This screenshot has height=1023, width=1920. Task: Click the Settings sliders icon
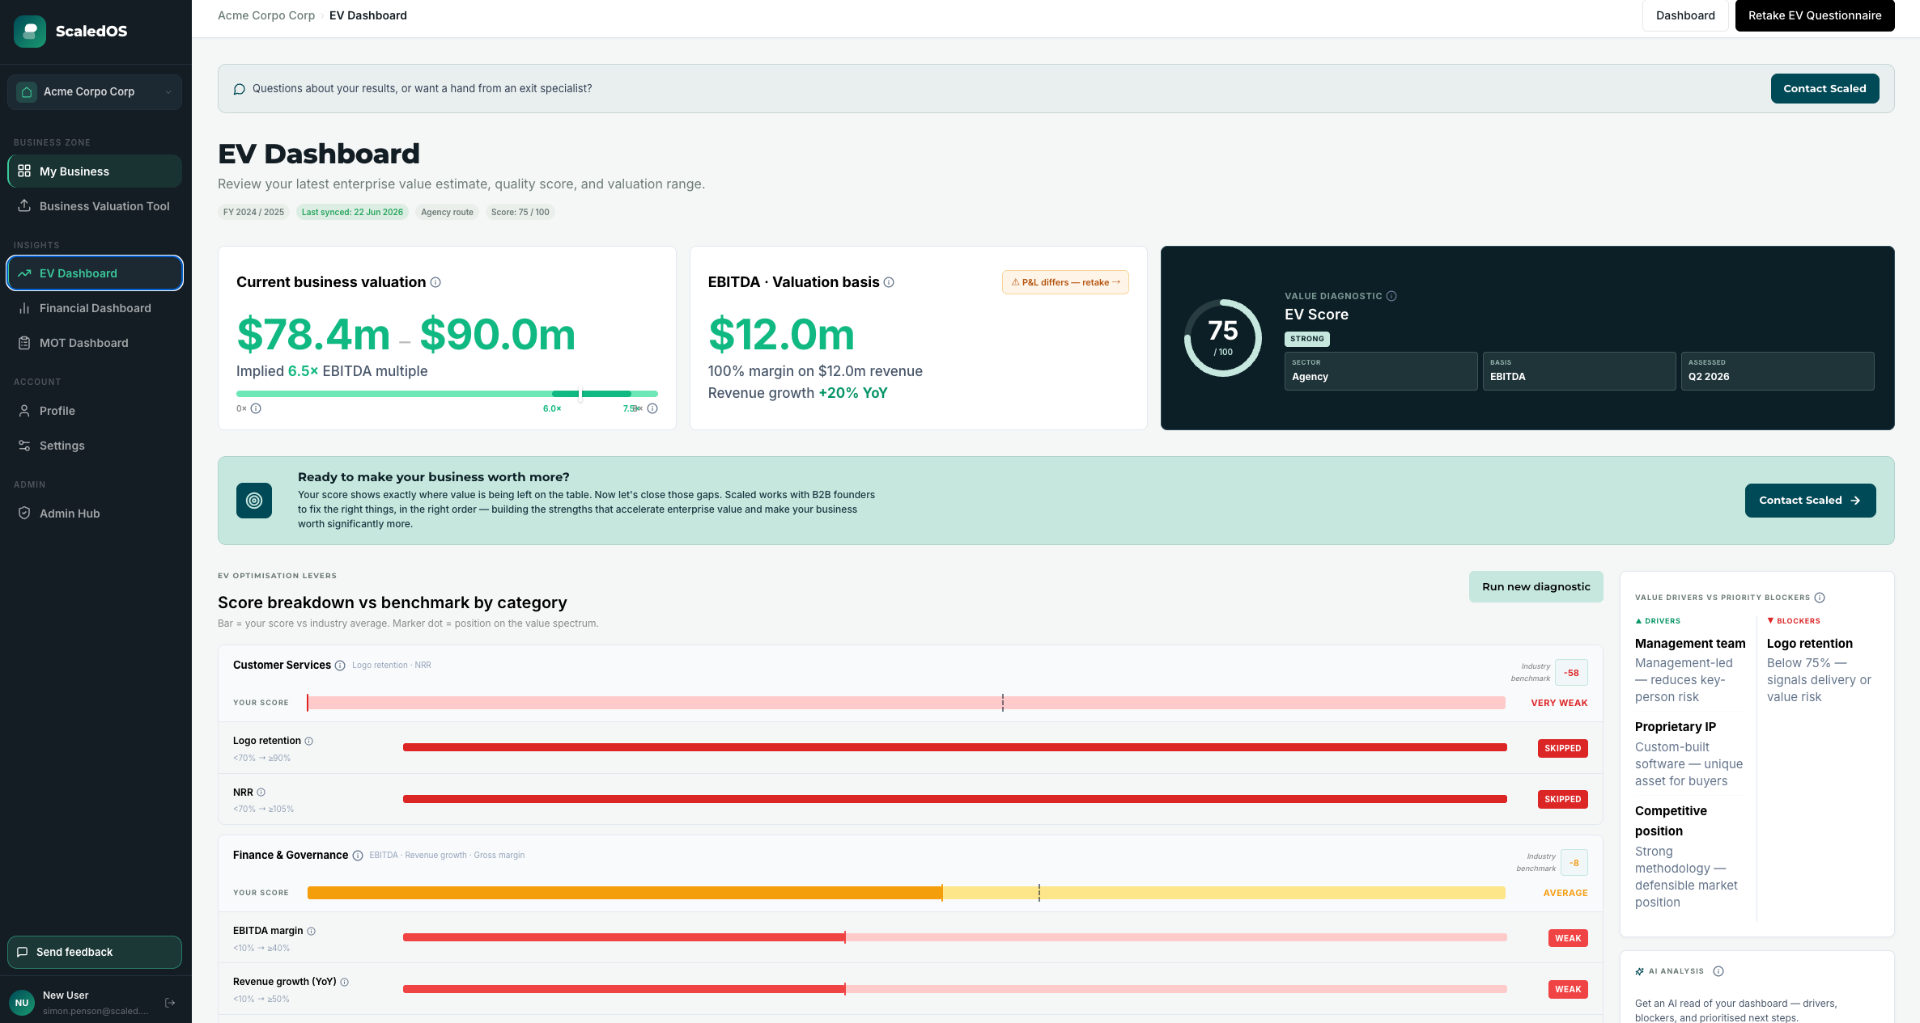pyautogui.click(x=24, y=446)
